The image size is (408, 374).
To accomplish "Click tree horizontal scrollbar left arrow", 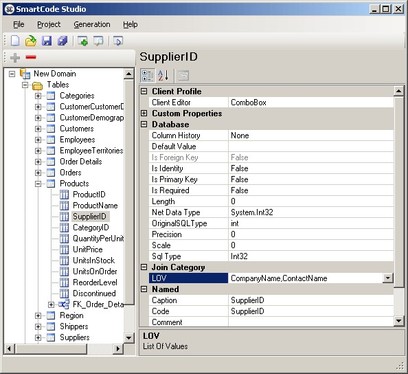I will point(9,349).
